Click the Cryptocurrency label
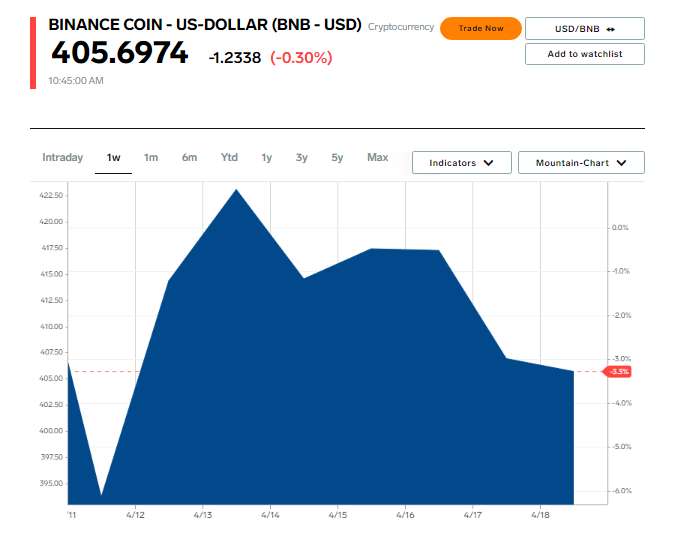The width and height of the screenshot is (677, 542). click(x=401, y=27)
